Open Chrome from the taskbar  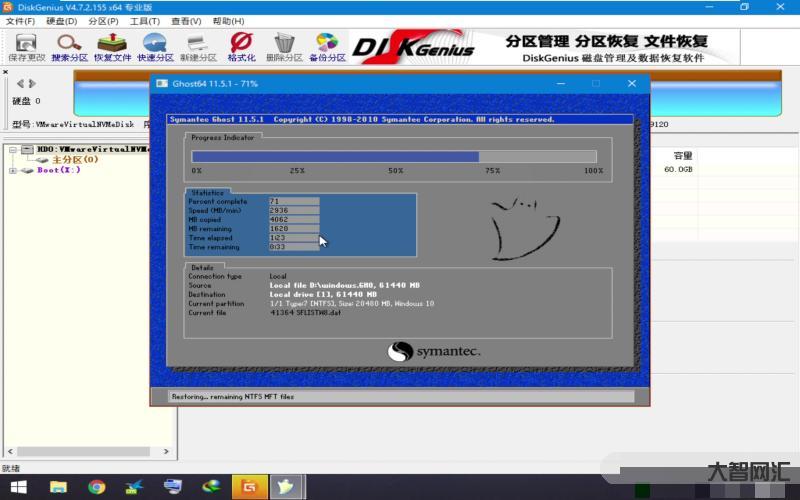point(96,487)
